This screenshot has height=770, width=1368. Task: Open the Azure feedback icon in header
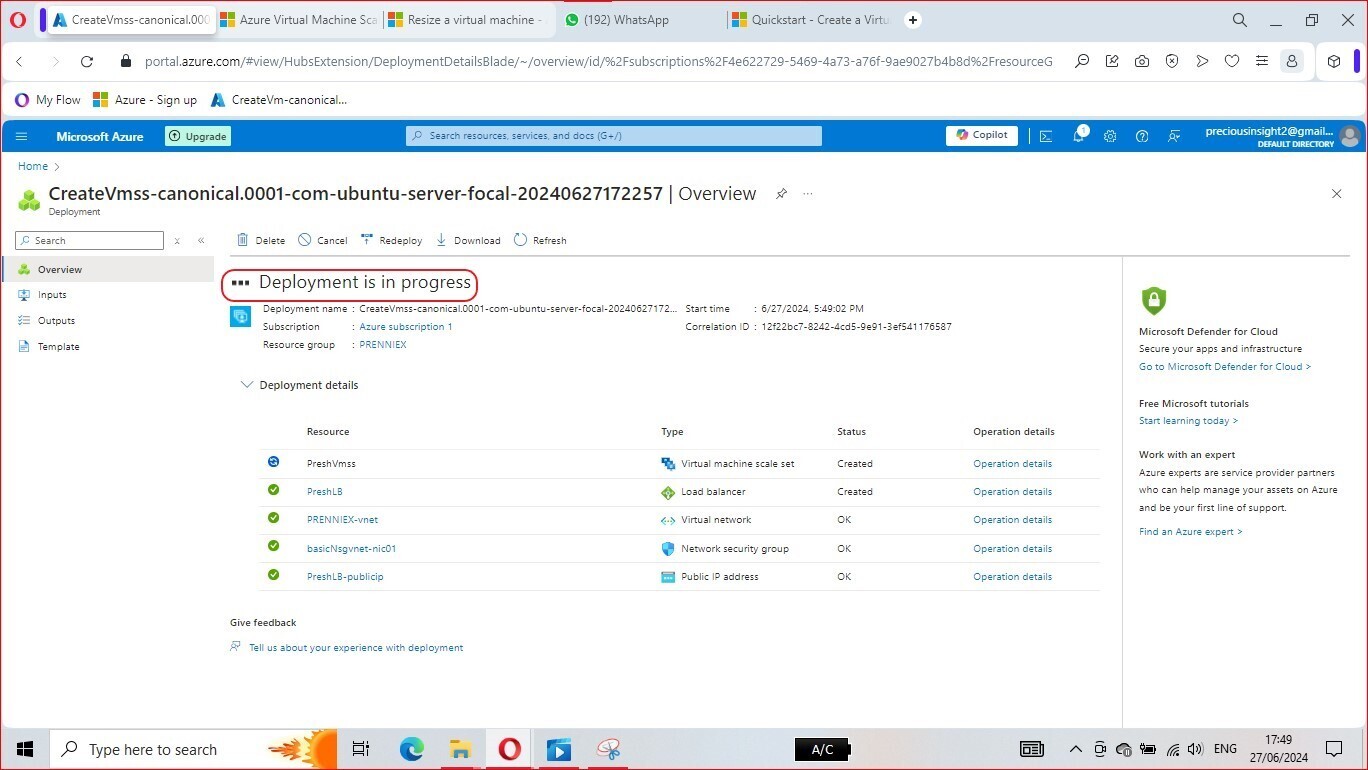[x=1174, y=136]
